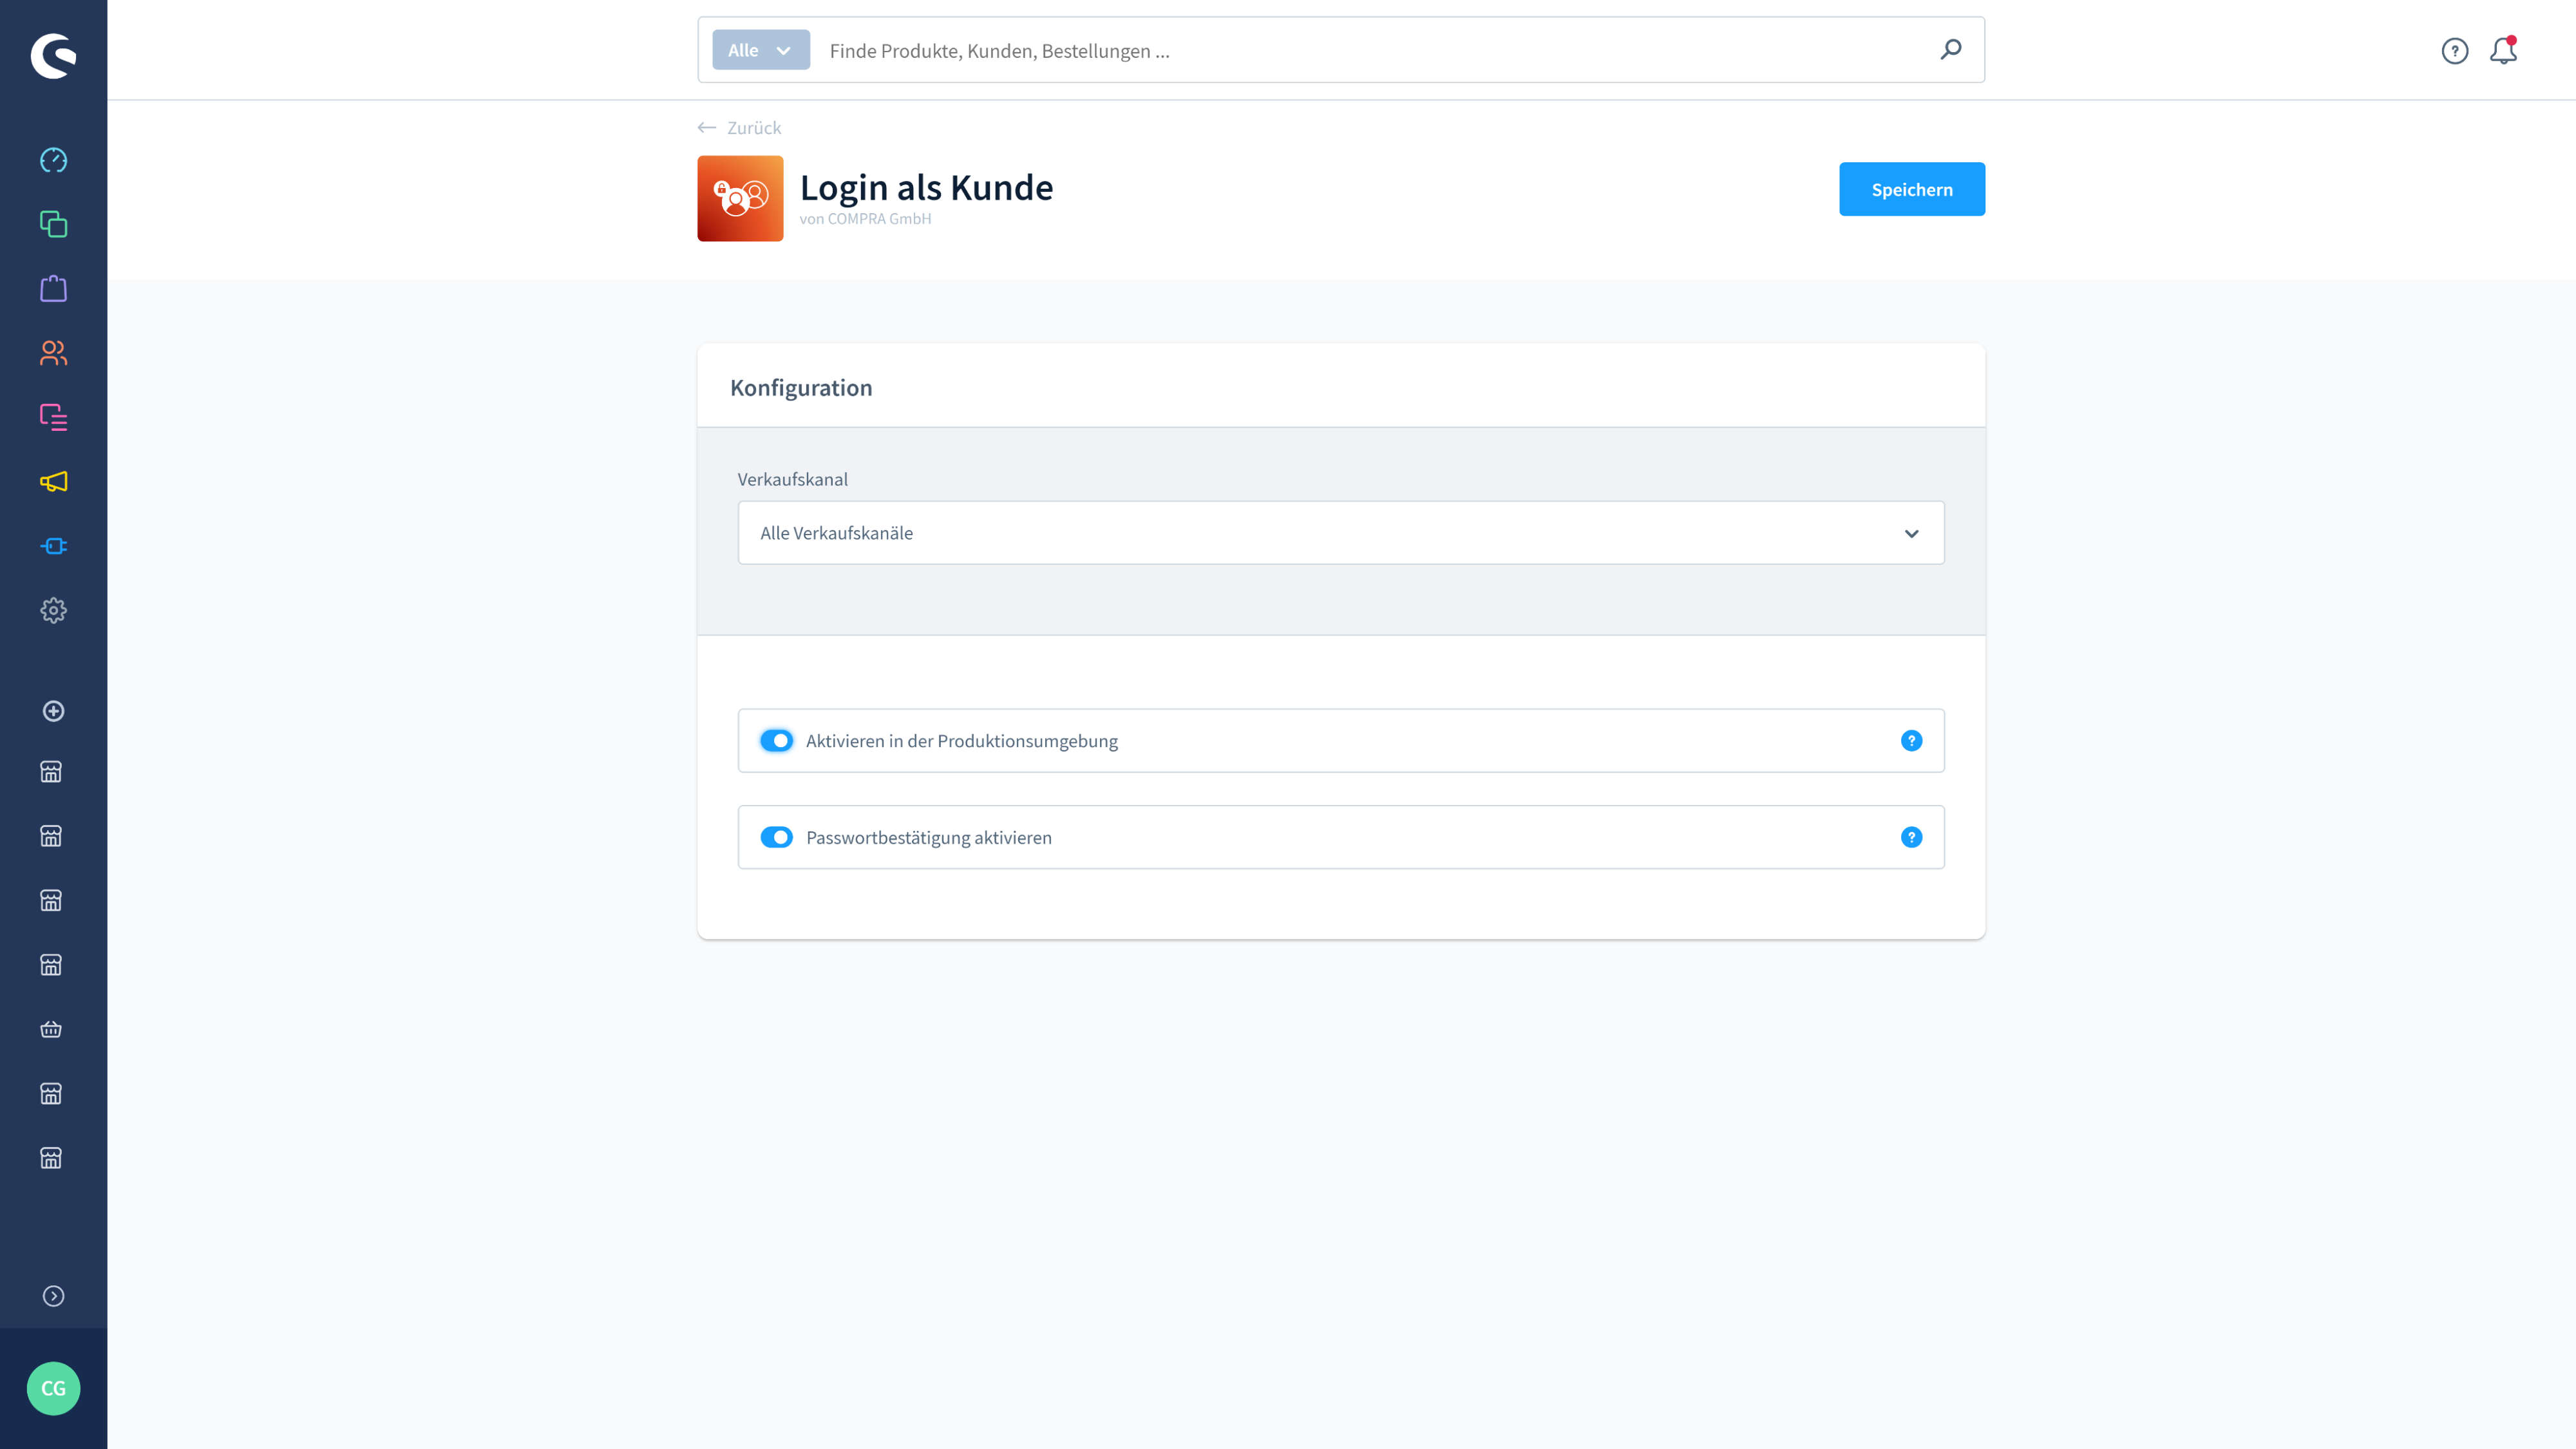This screenshot has height=1449, width=2576.
Task: Click the Aktivieren in der Produktionsumgebung label
Action: click(x=962, y=741)
